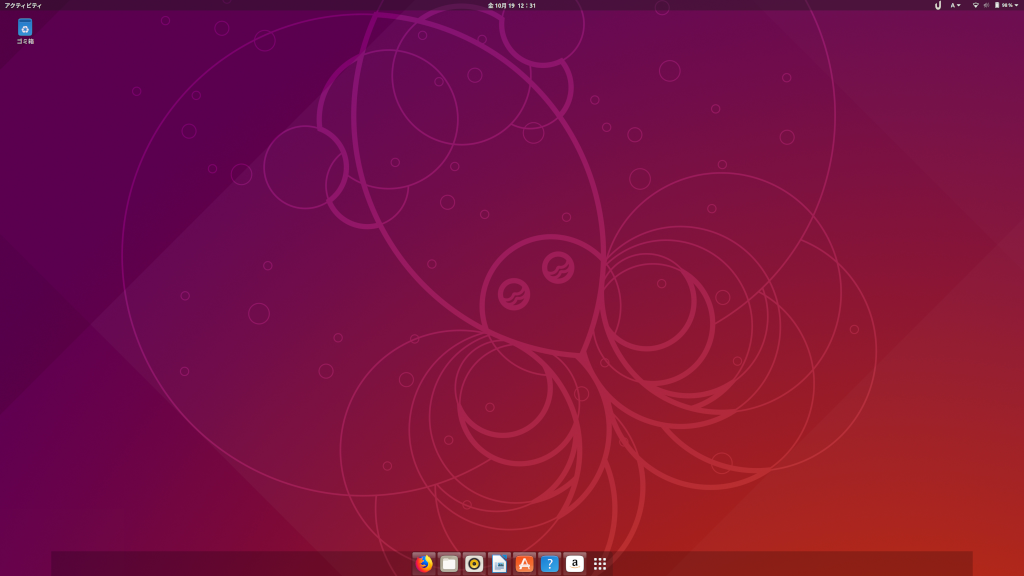The image size is (1024, 576).
Task: Launch LibreOffice Writer from the dock
Action: pos(499,564)
